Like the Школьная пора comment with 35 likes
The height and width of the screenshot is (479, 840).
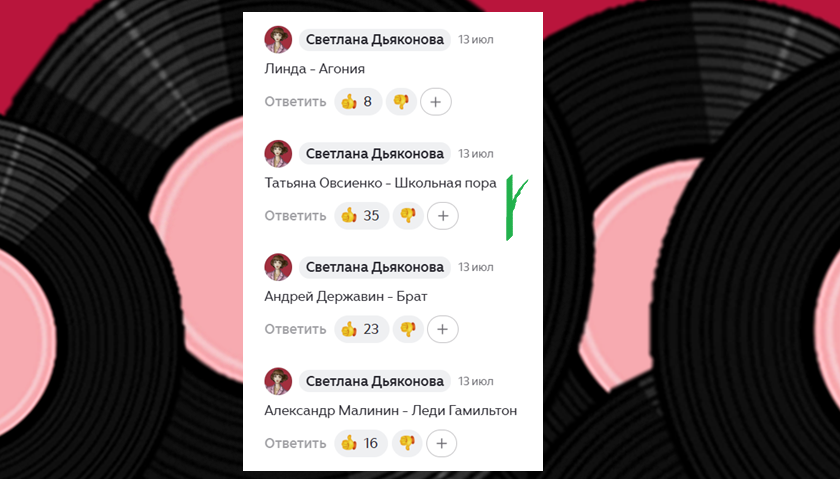tap(362, 215)
